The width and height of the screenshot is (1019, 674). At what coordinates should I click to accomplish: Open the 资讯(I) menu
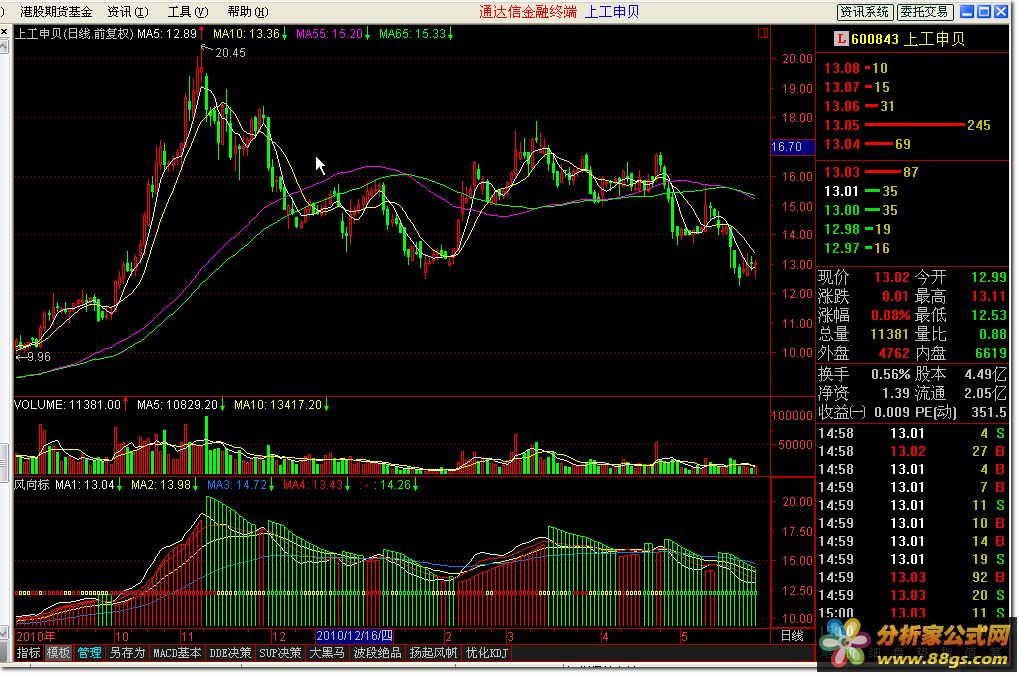coord(127,12)
